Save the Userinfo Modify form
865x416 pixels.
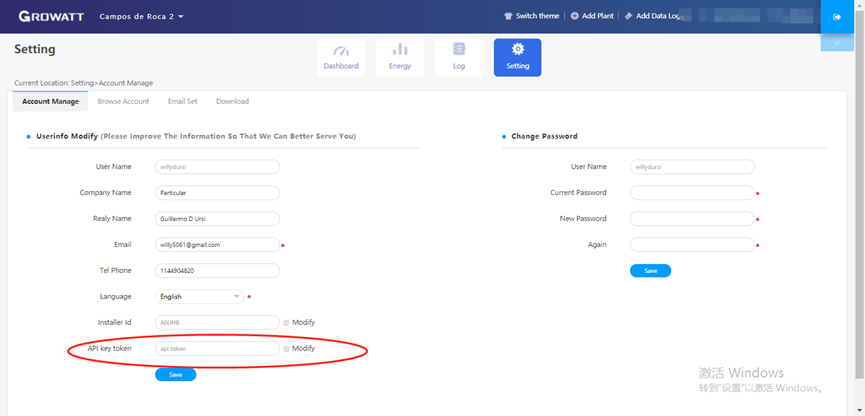coord(175,375)
